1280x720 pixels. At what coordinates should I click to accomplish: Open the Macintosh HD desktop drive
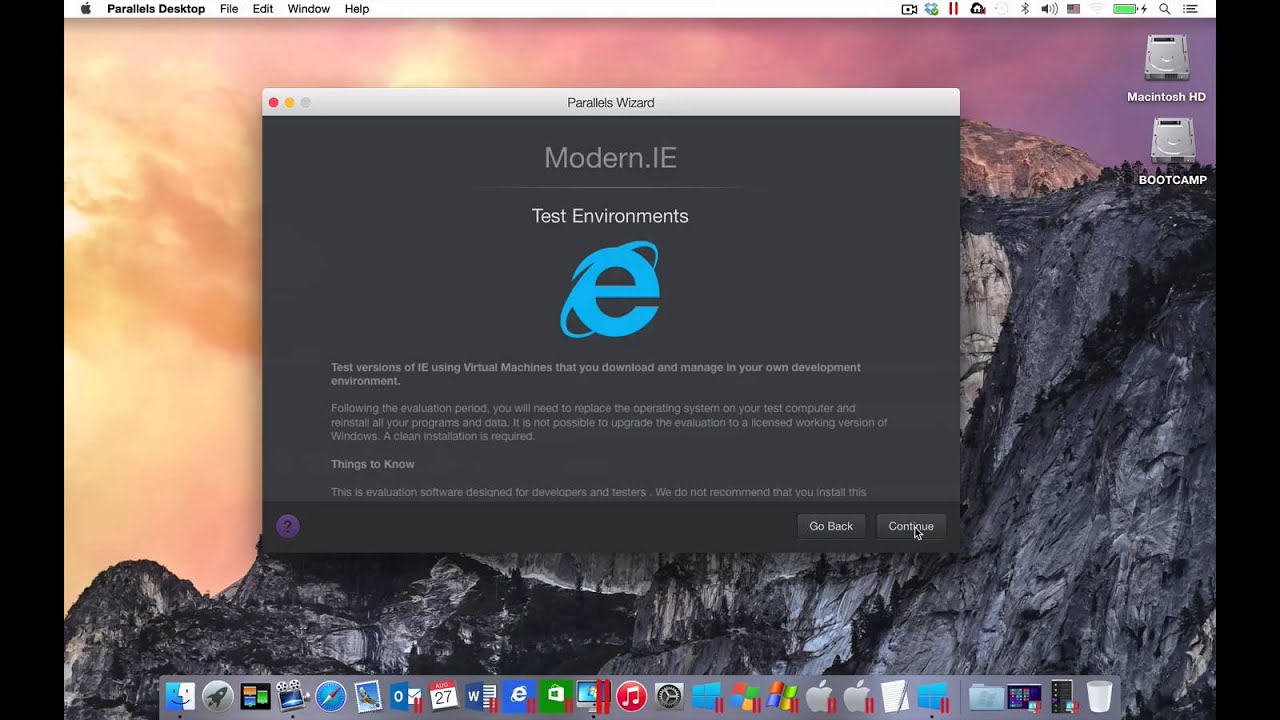click(x=1166, y=68)
